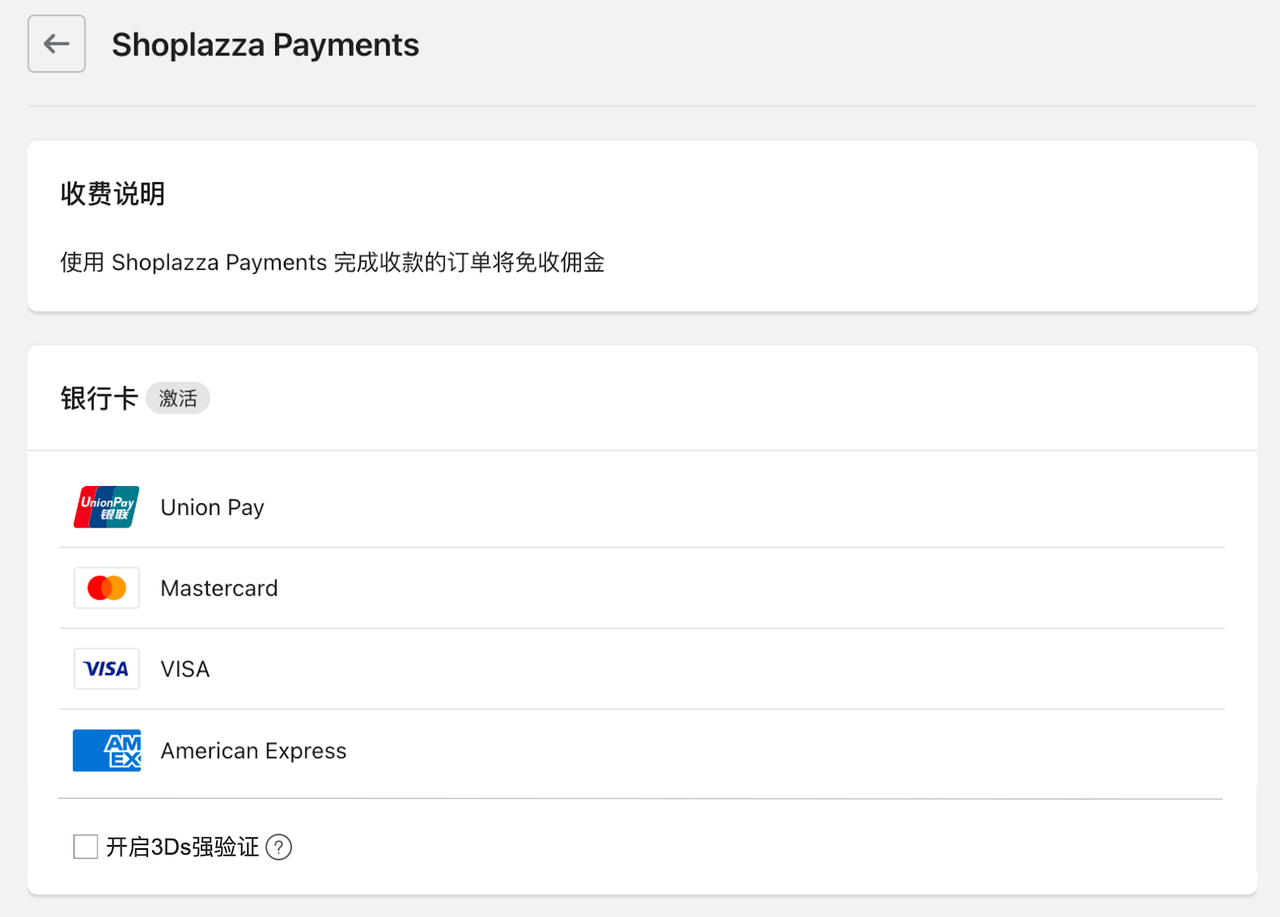Viewport: 1280px width, 917px height.
Task: Click the 收费说明 section heading
Action: [112, 194]
